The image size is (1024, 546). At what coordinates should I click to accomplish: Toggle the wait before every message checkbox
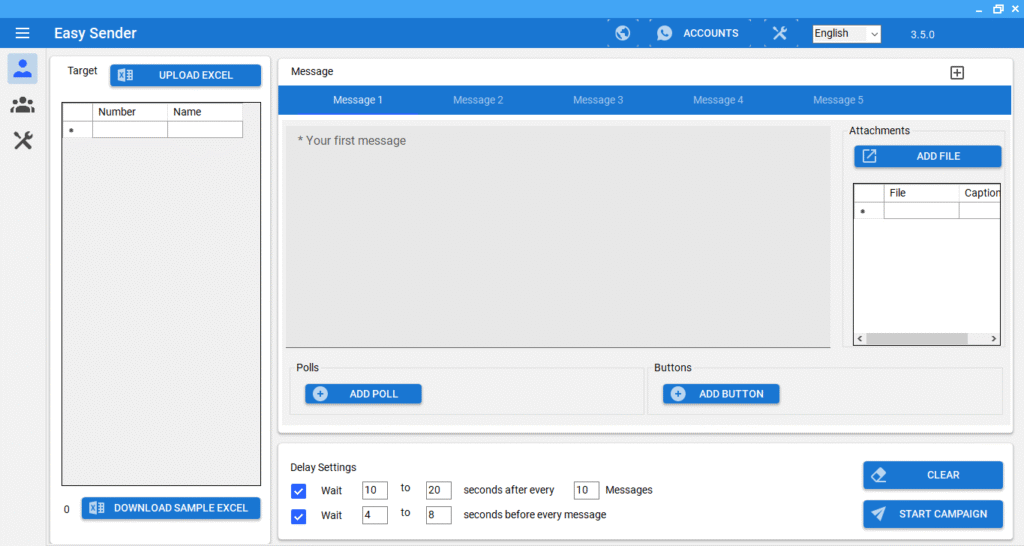[298, 516]
